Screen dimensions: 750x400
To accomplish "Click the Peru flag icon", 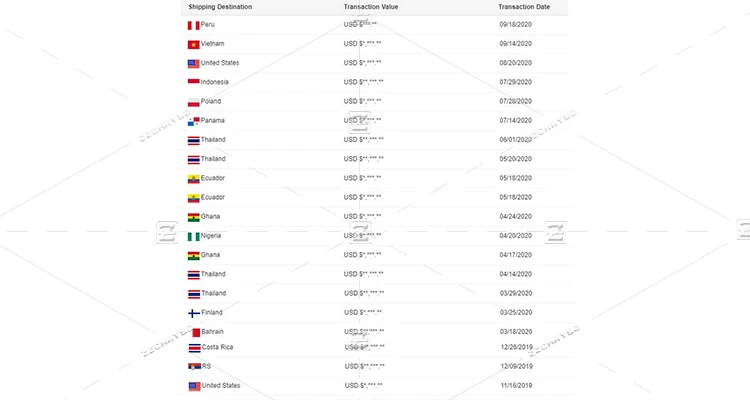I will (x=193, y=25).
